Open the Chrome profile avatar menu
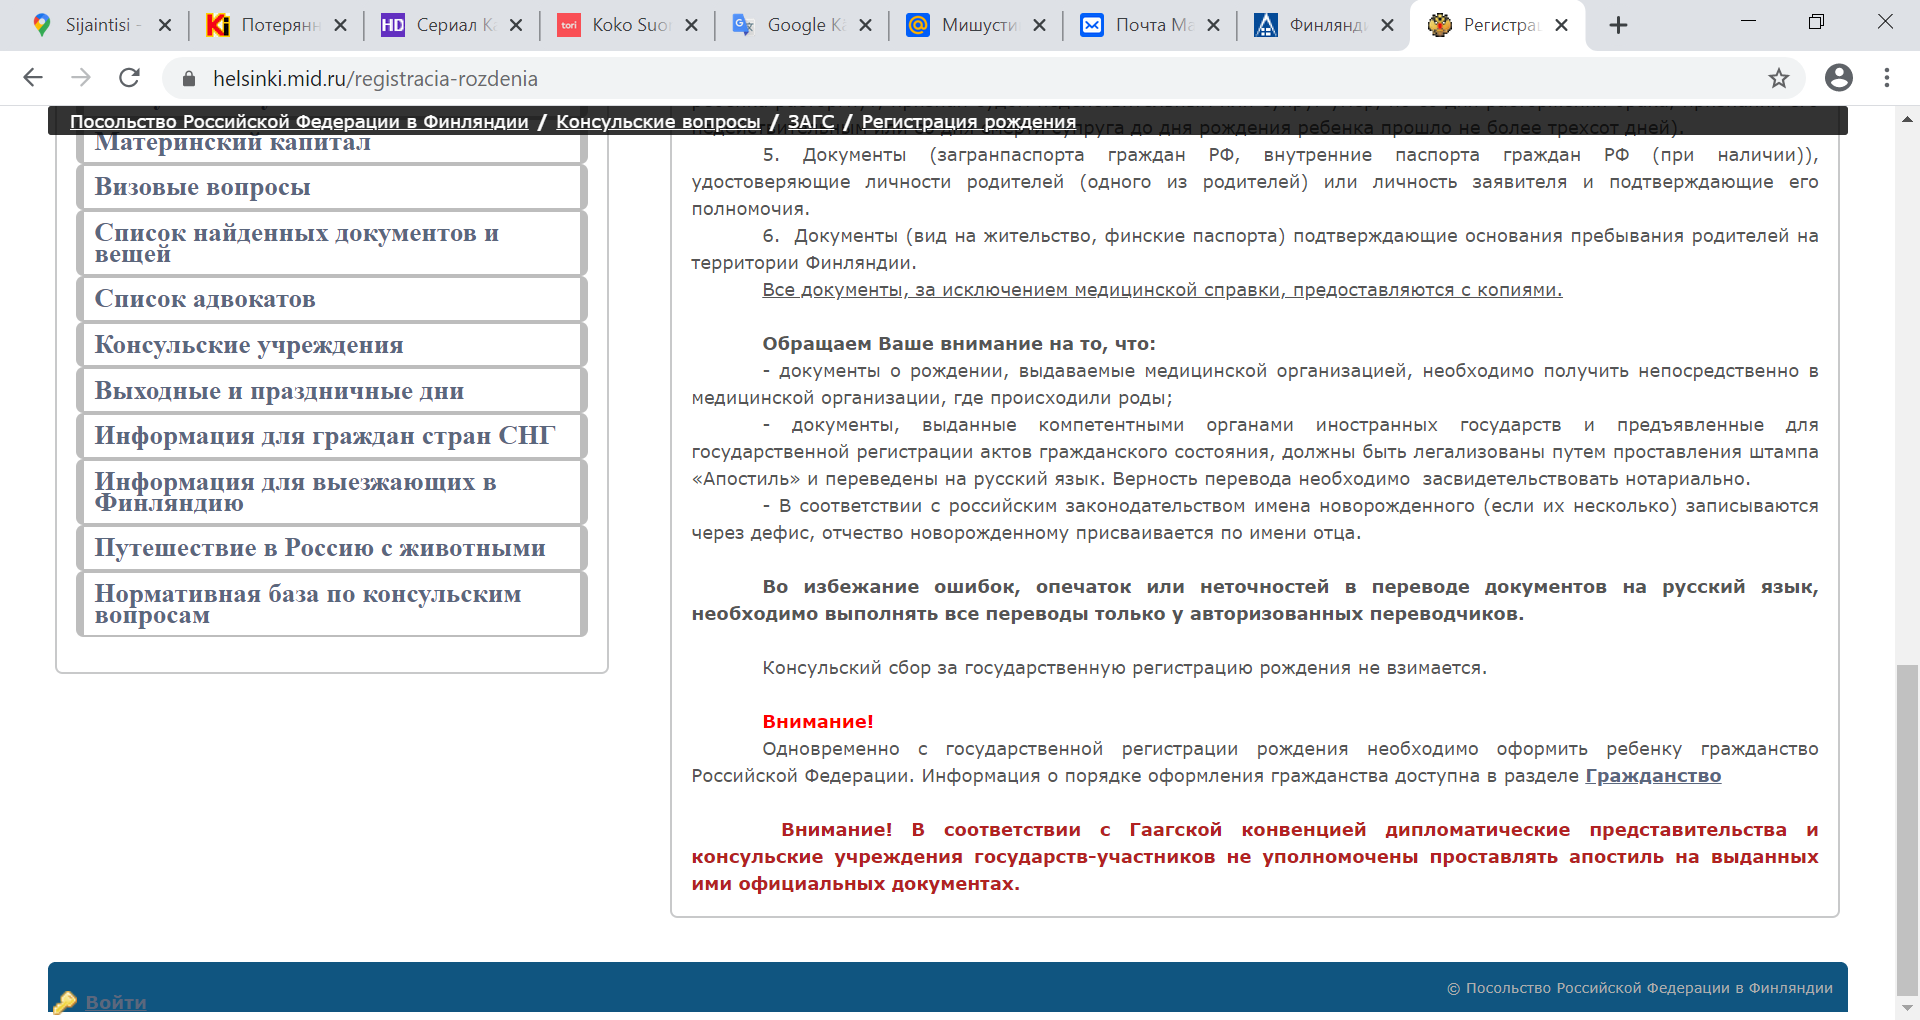This screenshot has width=1920, height=1020. [x=1838, y=78]
